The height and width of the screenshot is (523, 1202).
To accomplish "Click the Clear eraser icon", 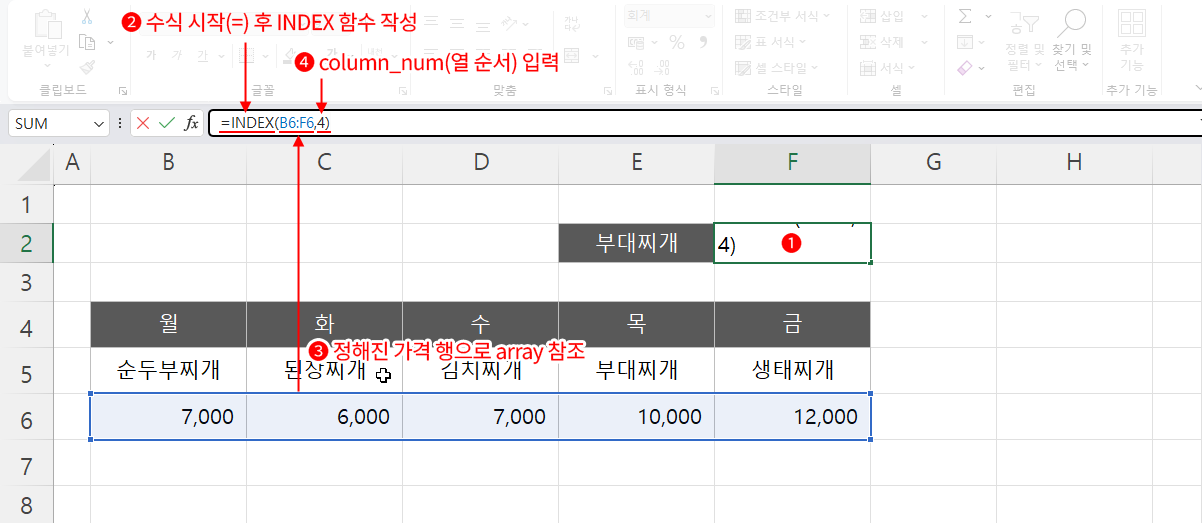I will pos(965,68).
